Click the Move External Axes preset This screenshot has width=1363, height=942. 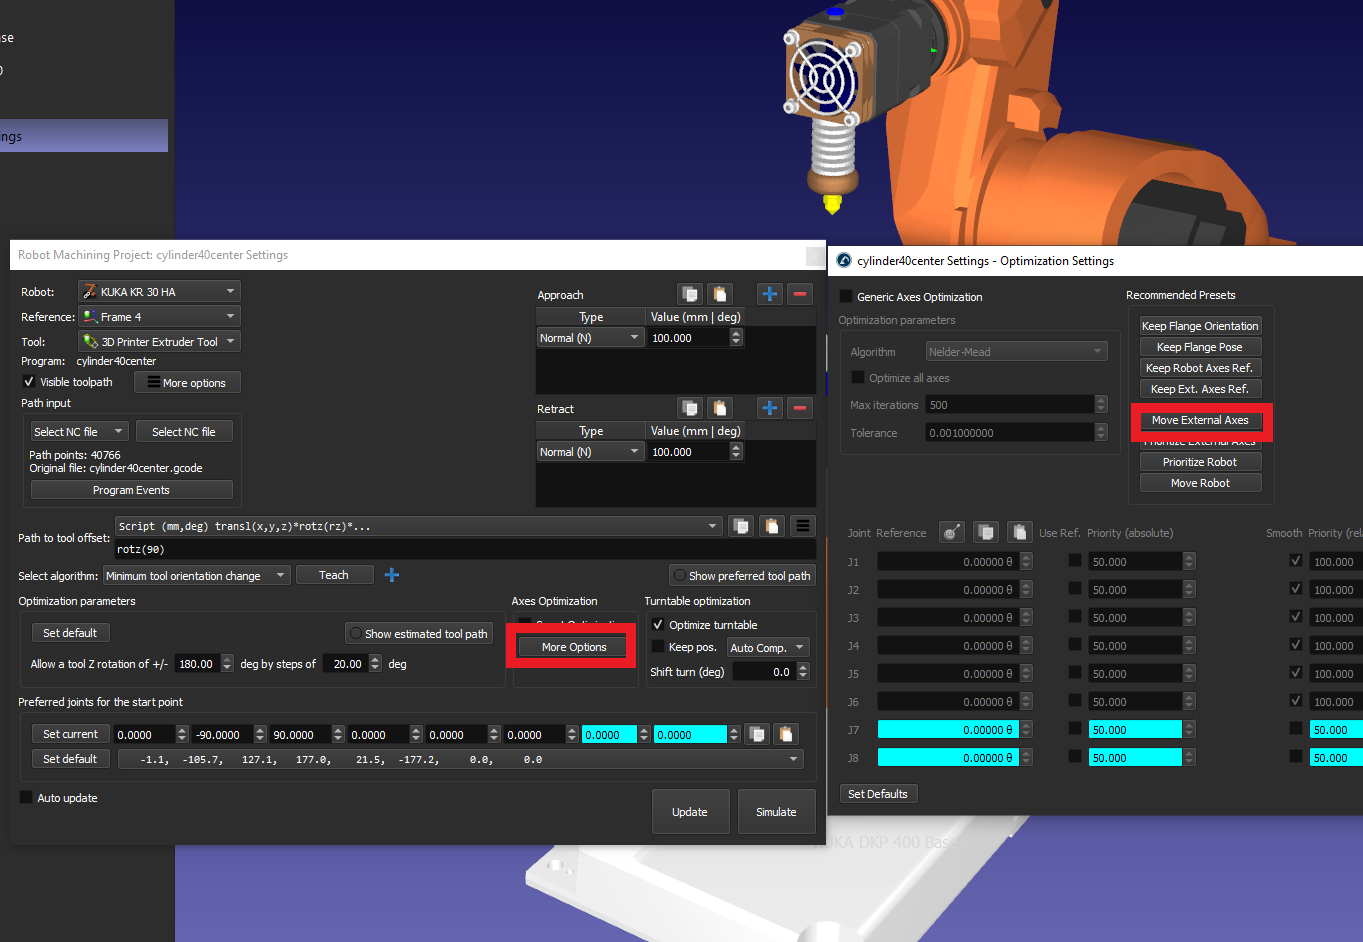click(1200, 421)
